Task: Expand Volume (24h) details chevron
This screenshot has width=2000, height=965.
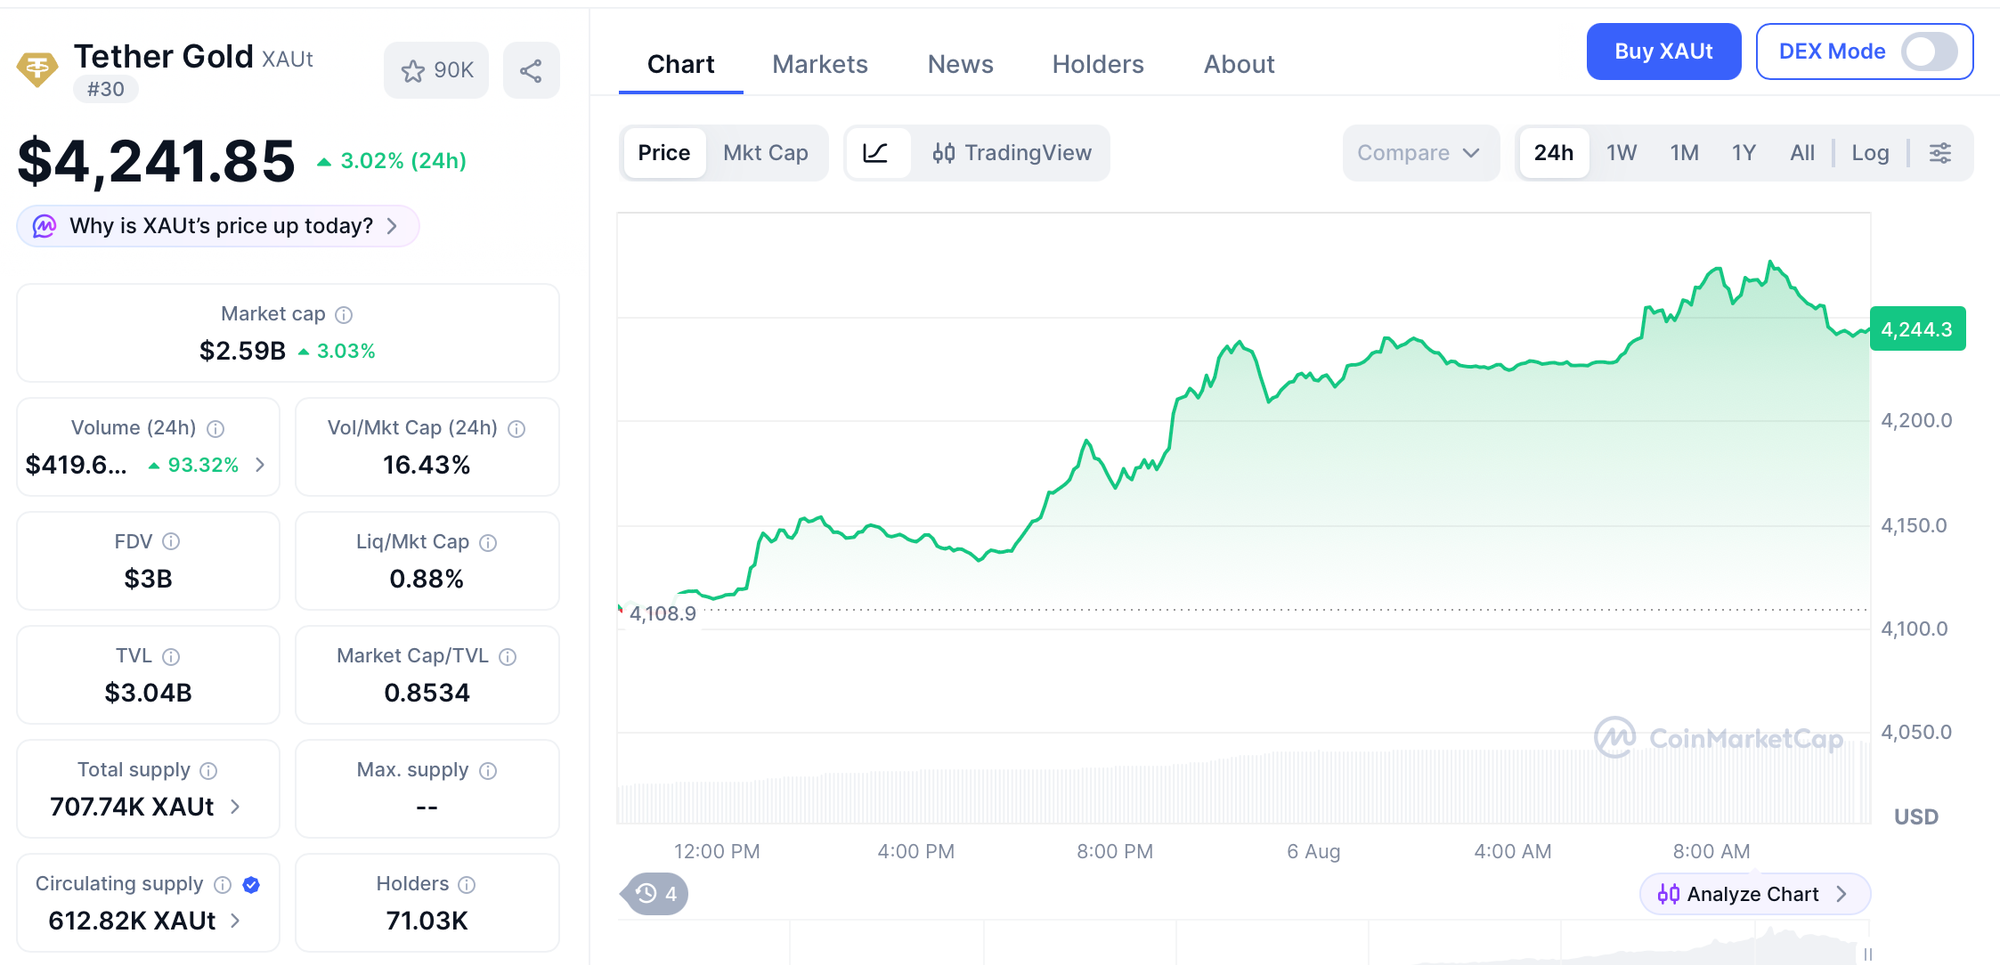Action: [x=261, y=465]
